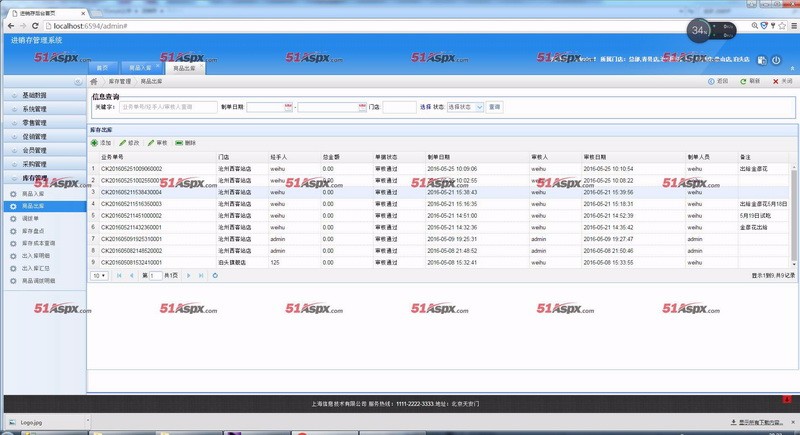Click 库存管理 in the breadcrumb

pos(120,82)
